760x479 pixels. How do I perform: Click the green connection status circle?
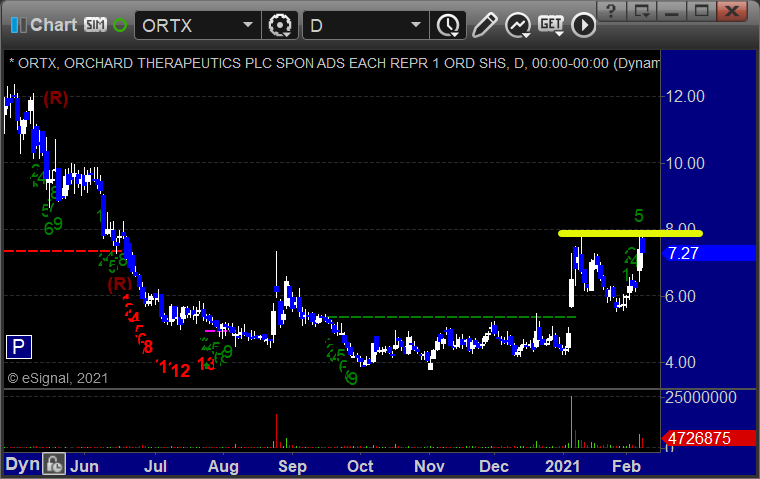[120, 25]
